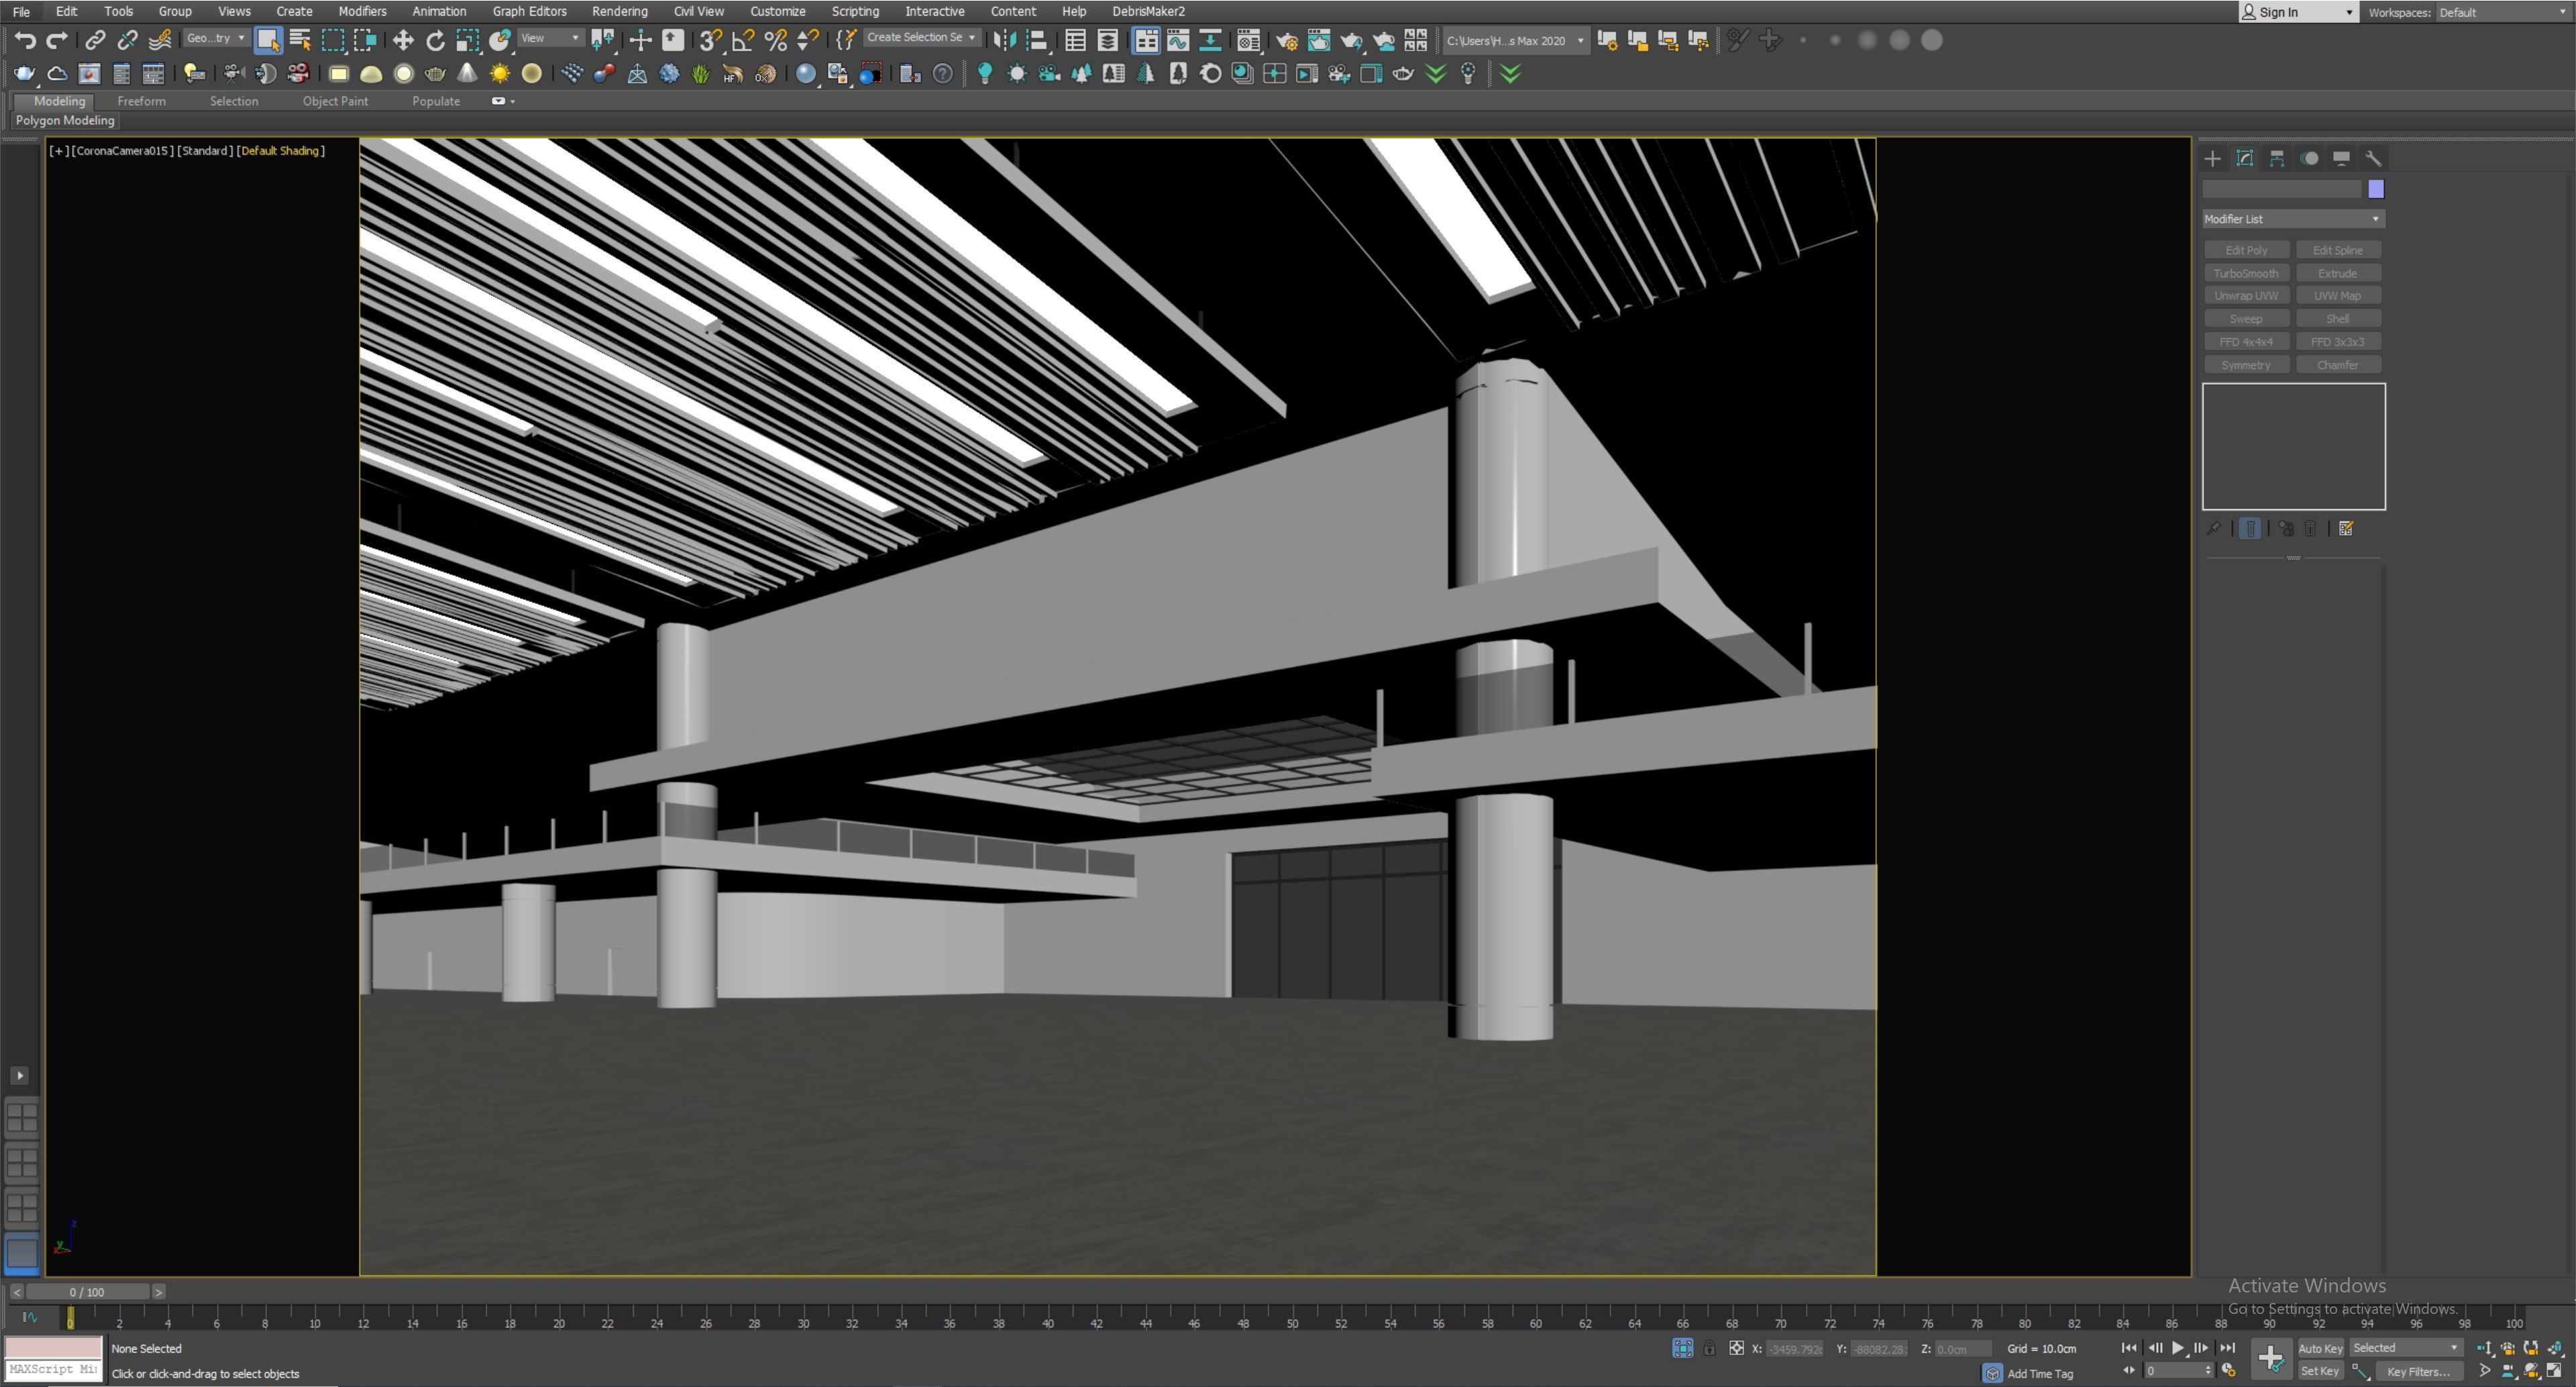
Task: Click the MAXScript mini listener field
Action: tap(54, 1370)
